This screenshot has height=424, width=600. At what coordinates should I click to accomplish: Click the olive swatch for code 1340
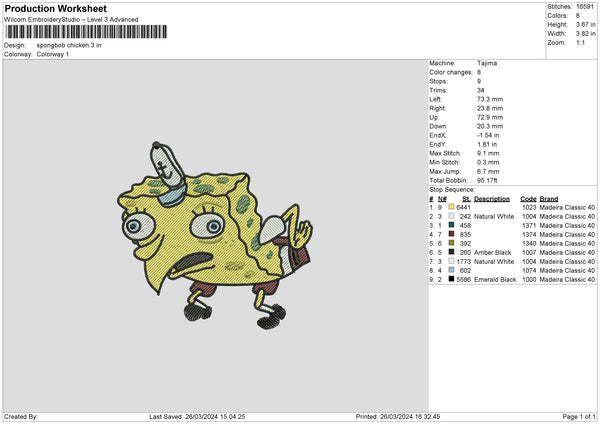(x=451, y=243)
